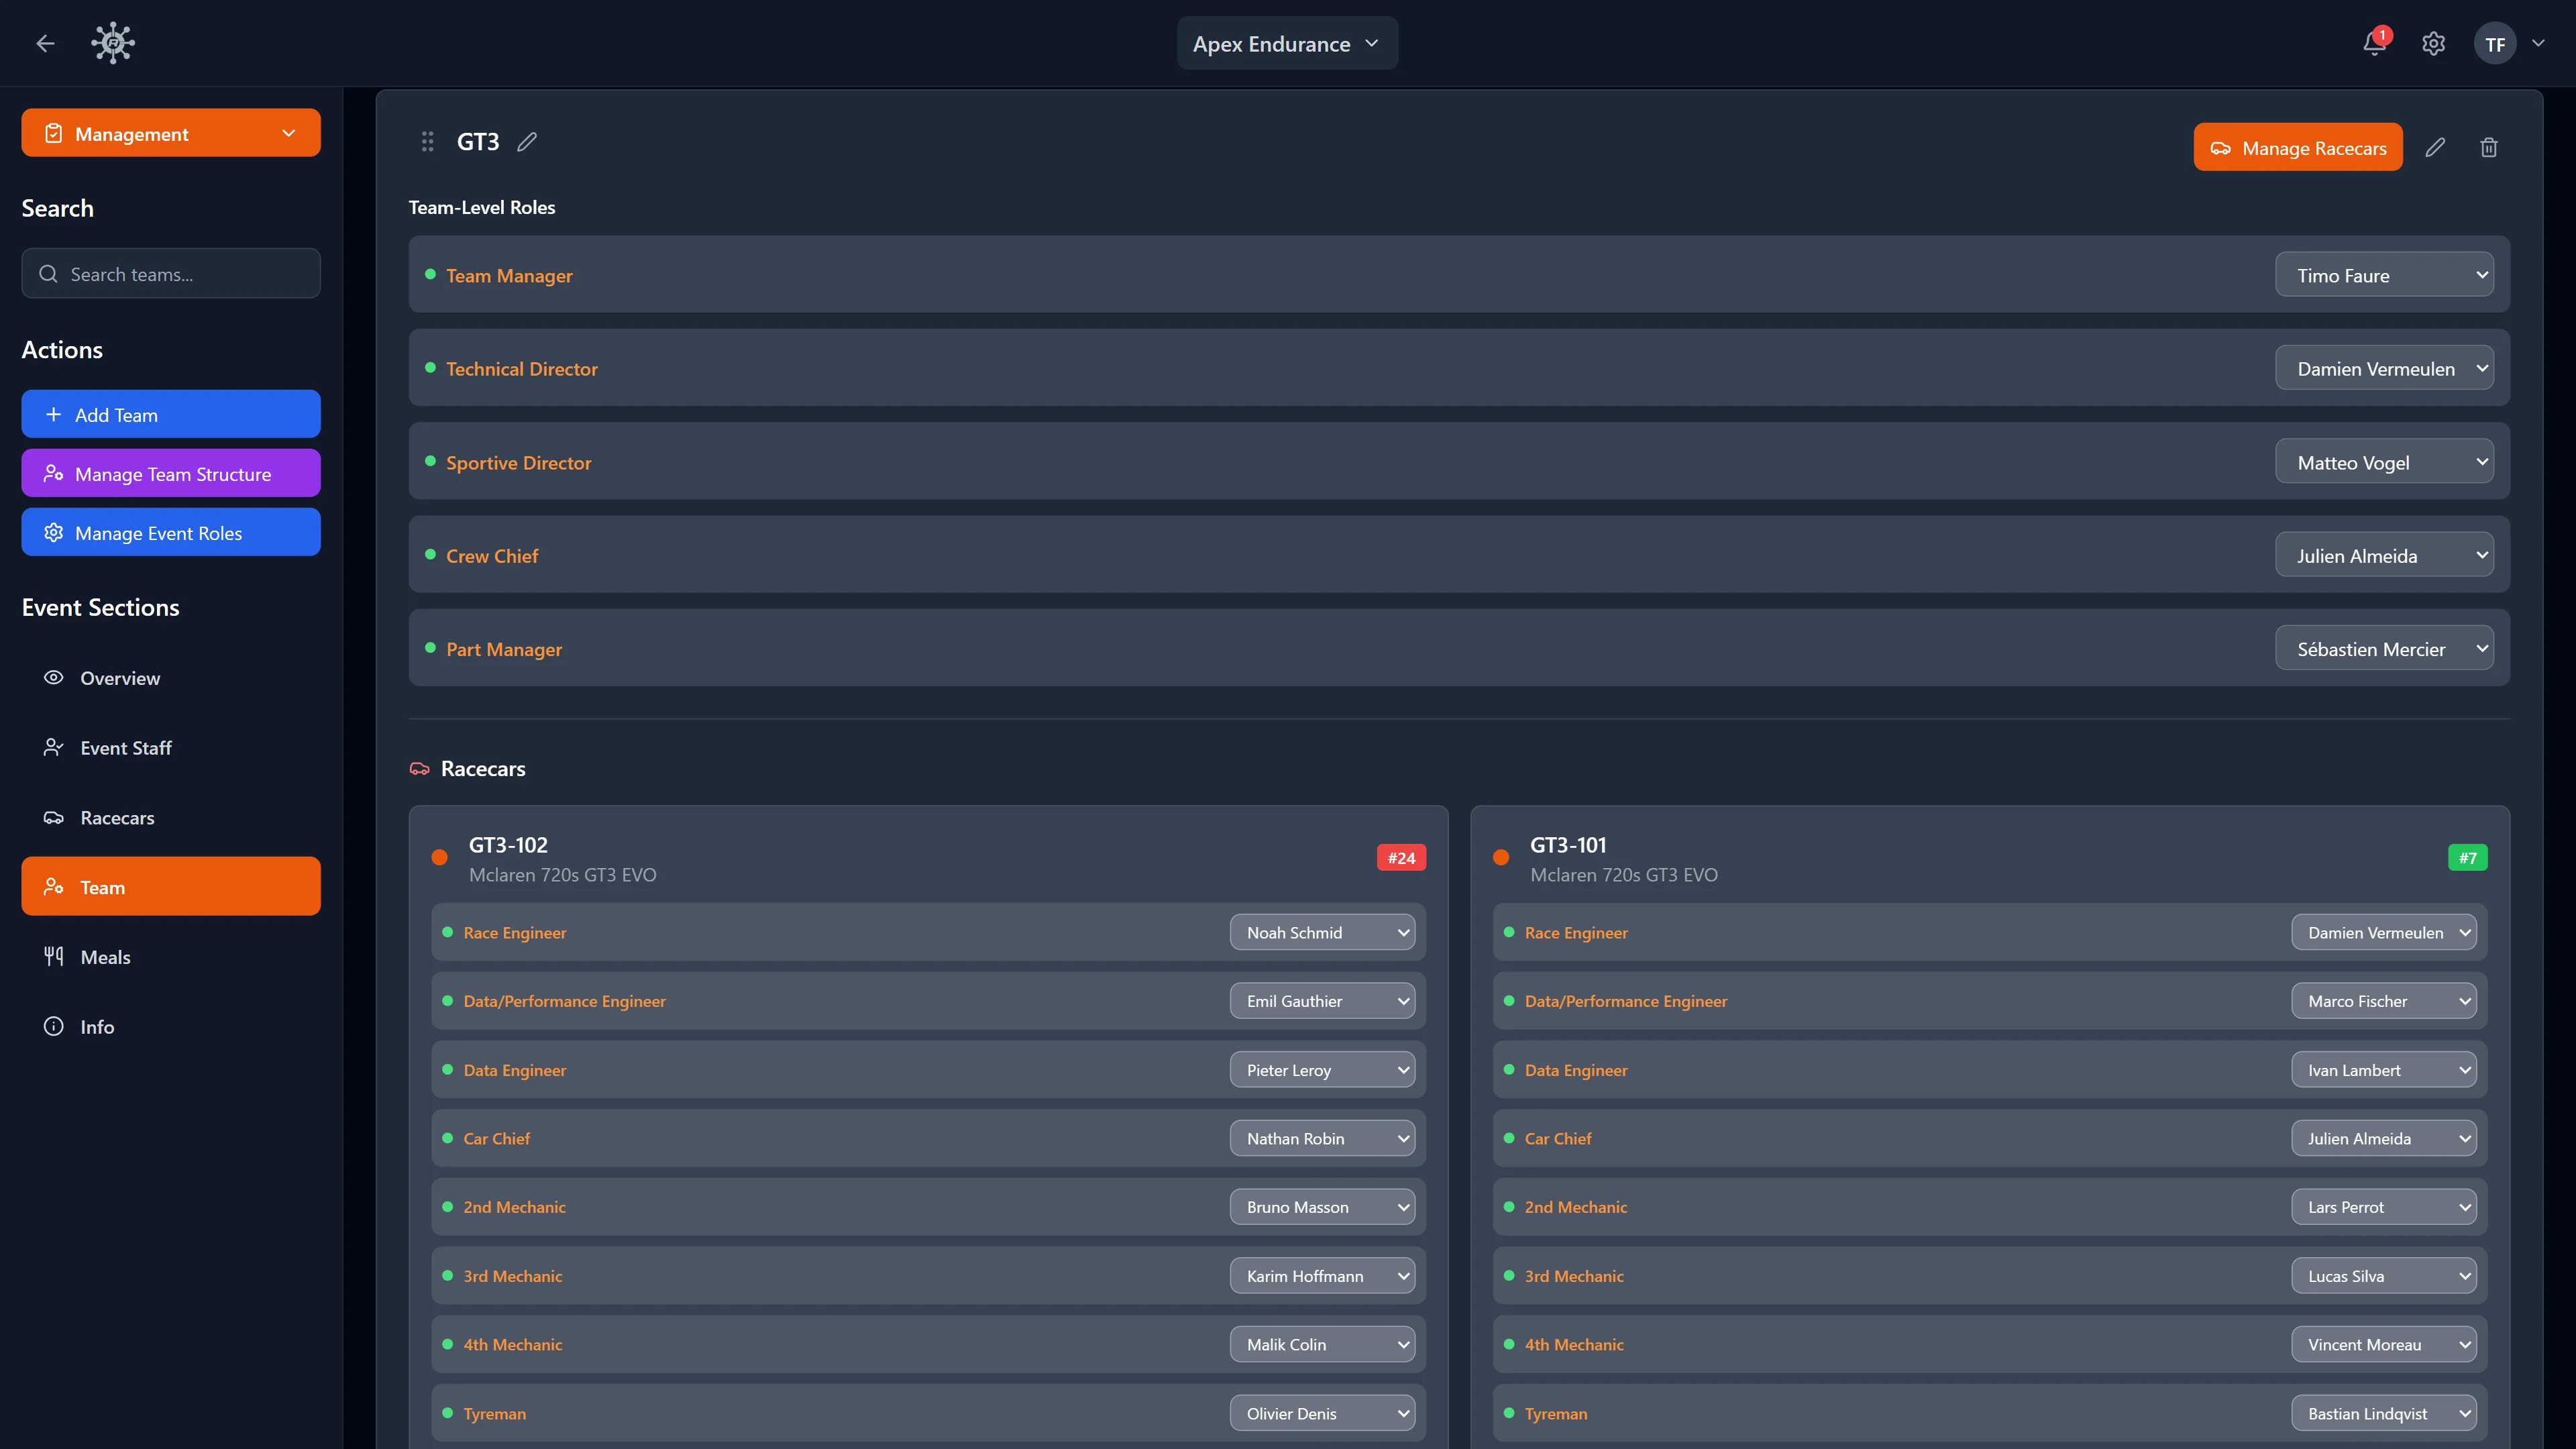Click the app logo icon
Viewport: 2576px width, 1449px height.
pos(113,43)
